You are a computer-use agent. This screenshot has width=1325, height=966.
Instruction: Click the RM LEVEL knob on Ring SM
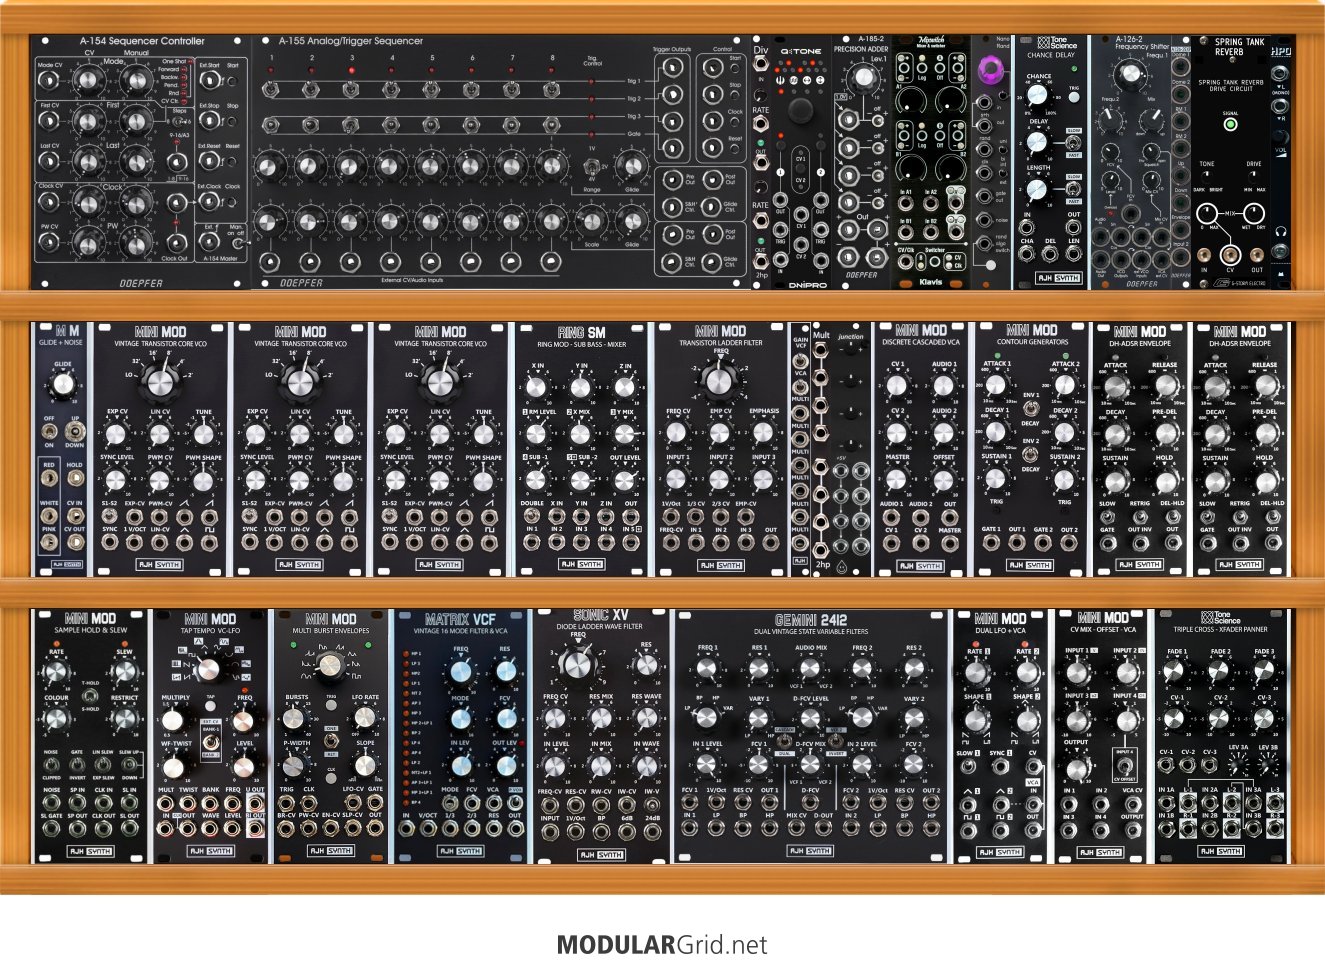[x=538, y=433]
